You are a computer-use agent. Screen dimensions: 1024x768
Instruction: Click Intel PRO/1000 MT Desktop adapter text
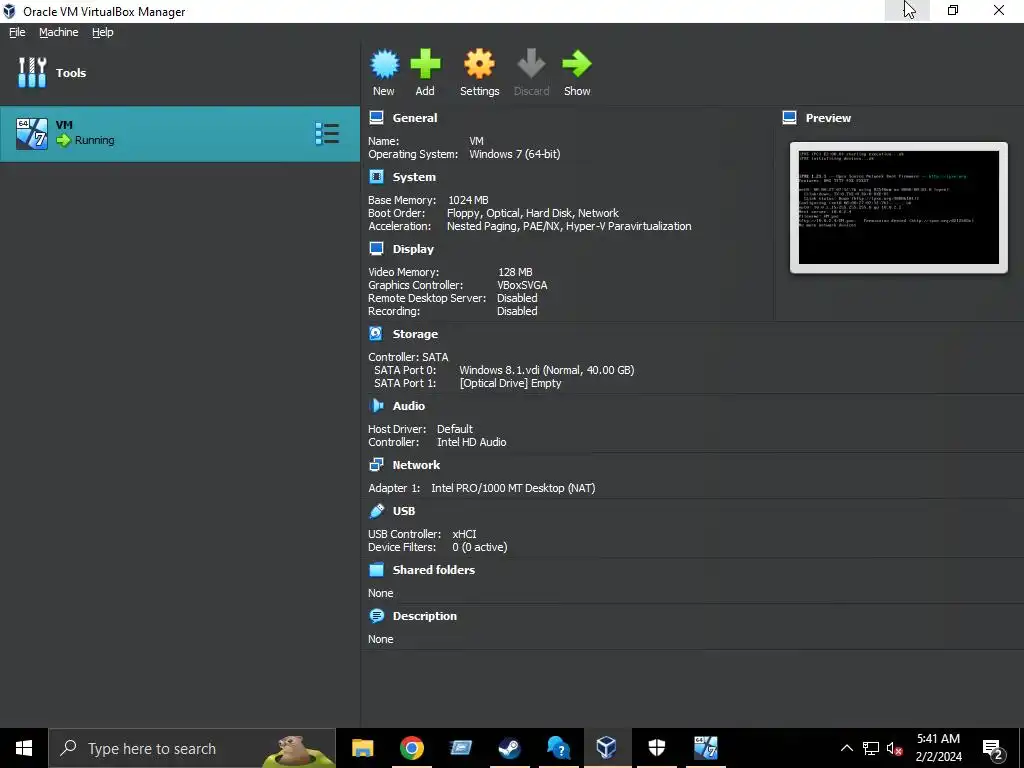(513, 488)
